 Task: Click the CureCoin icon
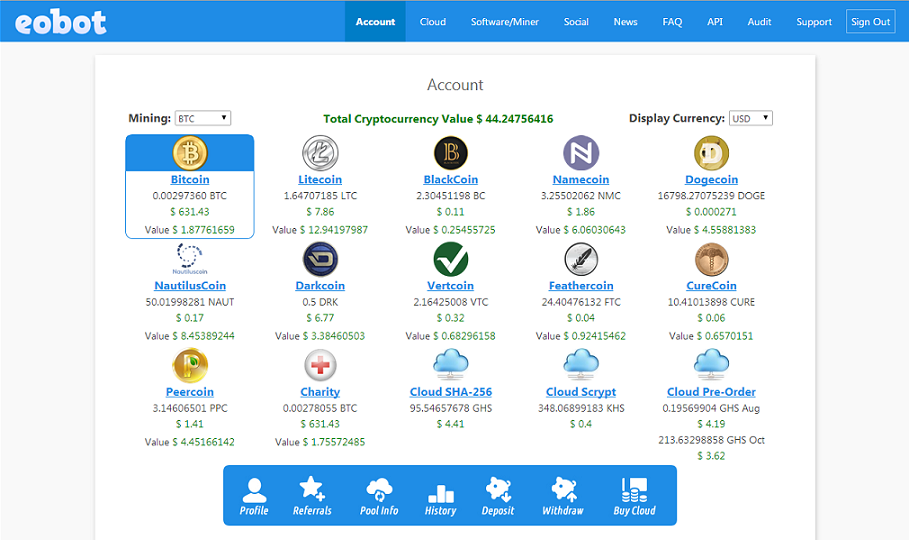coord(711,259)
